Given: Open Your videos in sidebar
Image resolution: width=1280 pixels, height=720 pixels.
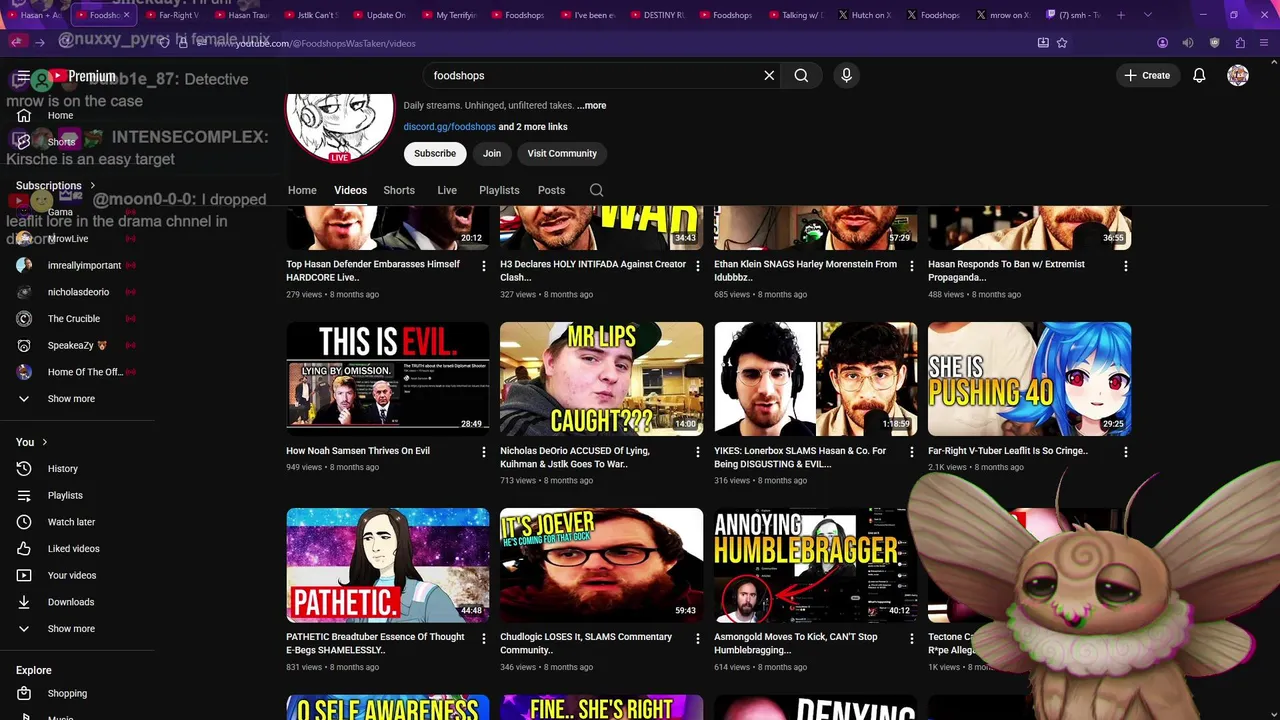Looking at the screenshot, I should [72, 575].
